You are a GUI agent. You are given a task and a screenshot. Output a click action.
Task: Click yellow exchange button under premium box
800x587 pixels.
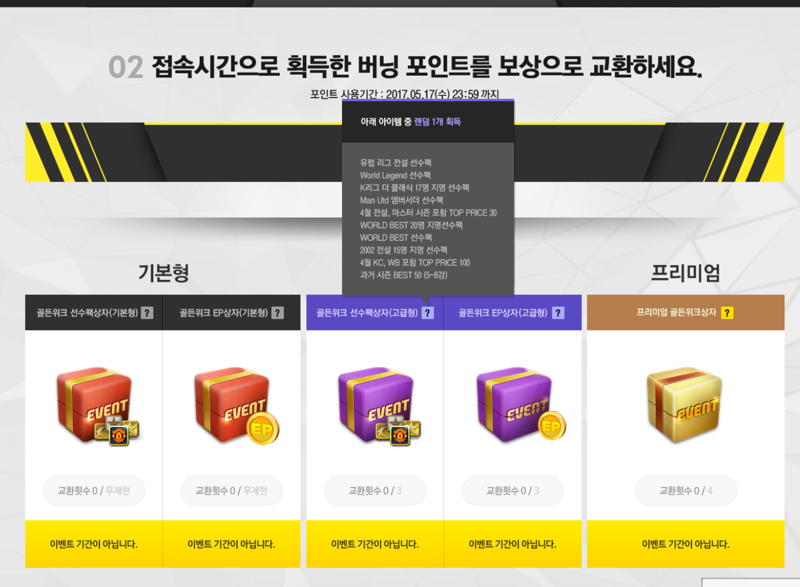(686, 544)
